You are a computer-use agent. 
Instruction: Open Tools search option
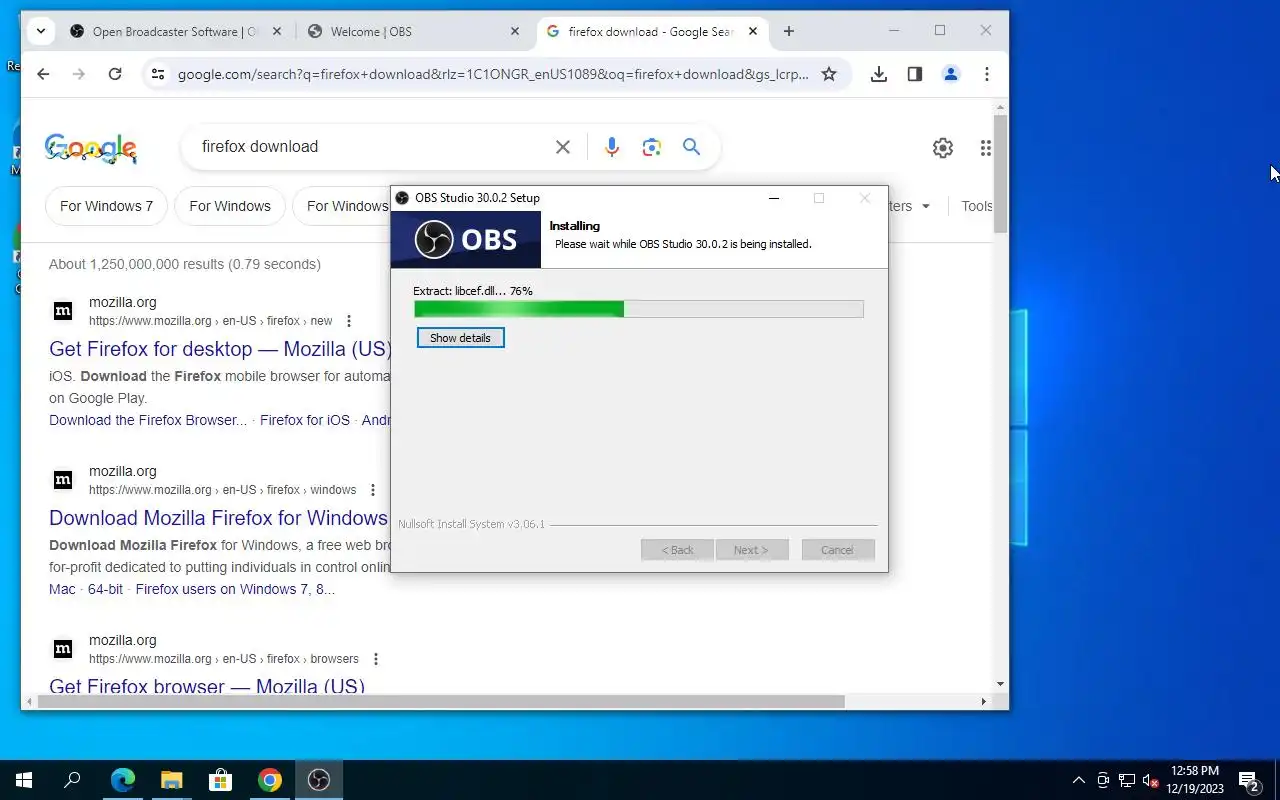click(x=976, y=206)
